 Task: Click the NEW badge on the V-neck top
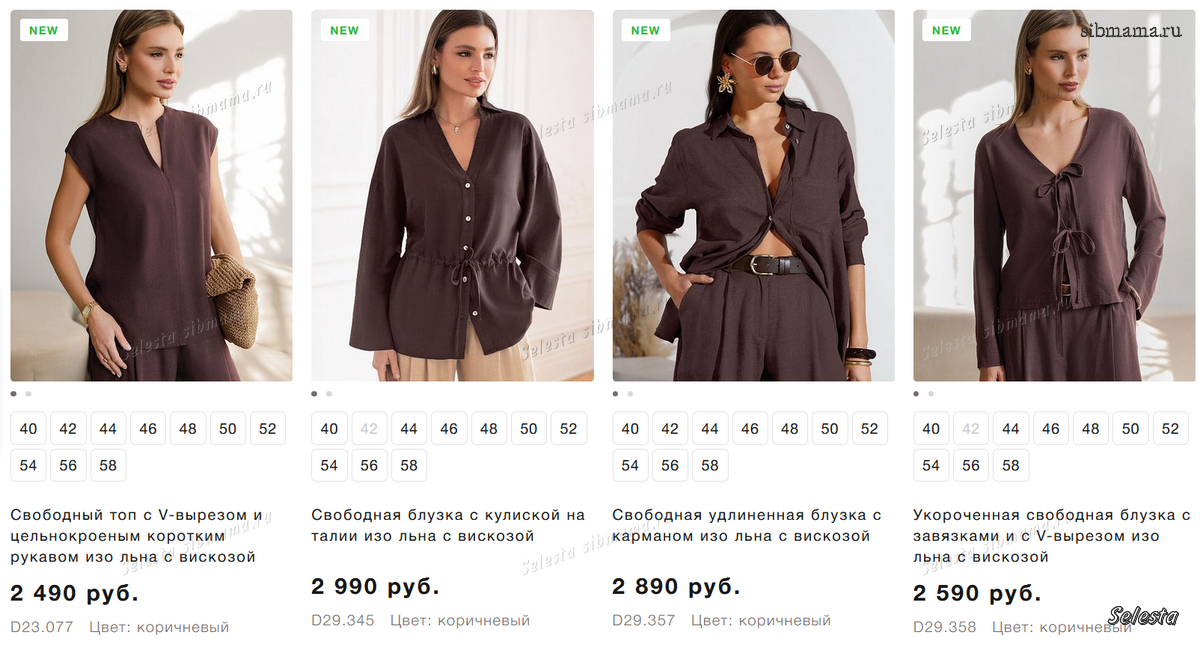[x=44, y=30]
